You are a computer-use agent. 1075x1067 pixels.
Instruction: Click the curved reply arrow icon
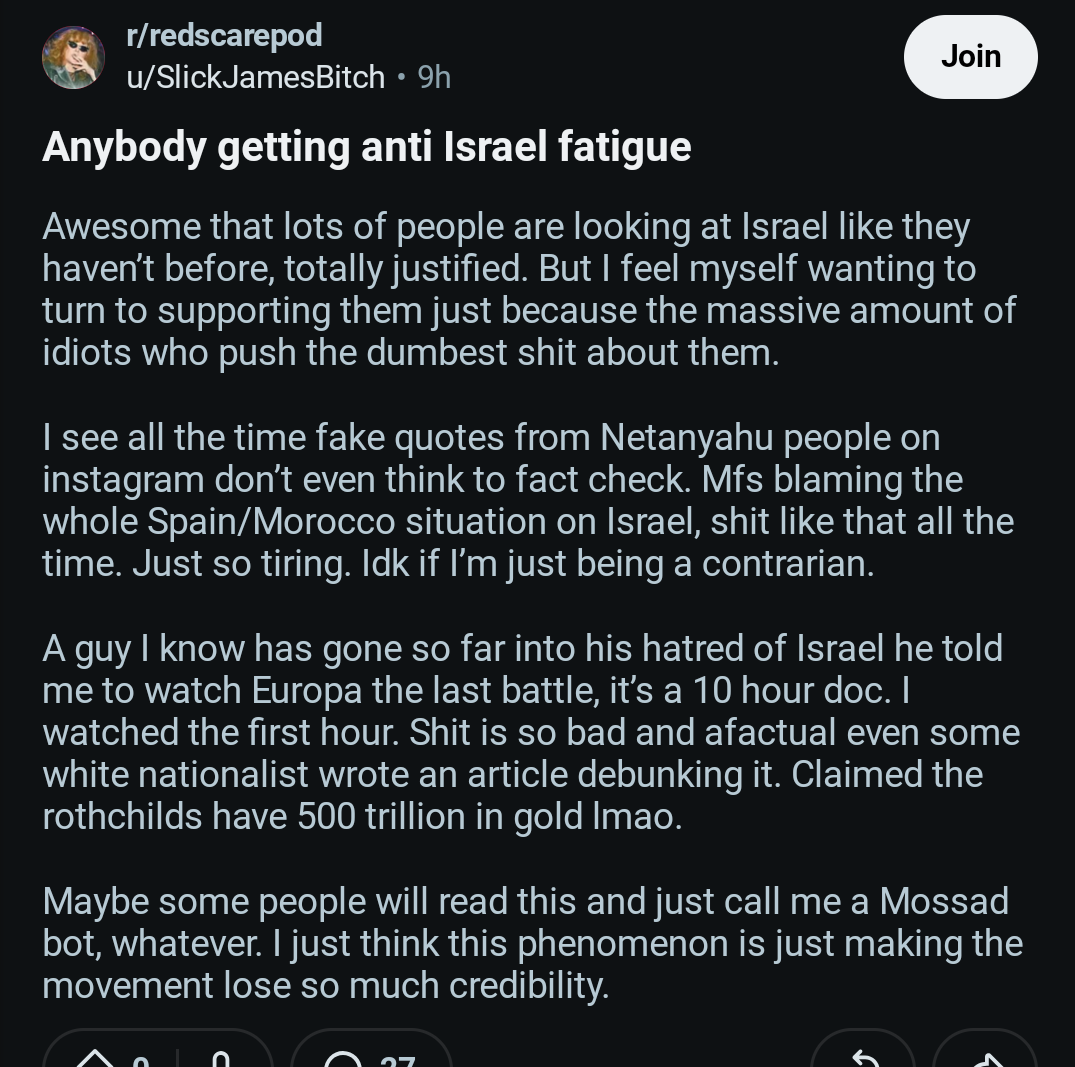(864, 1057)
